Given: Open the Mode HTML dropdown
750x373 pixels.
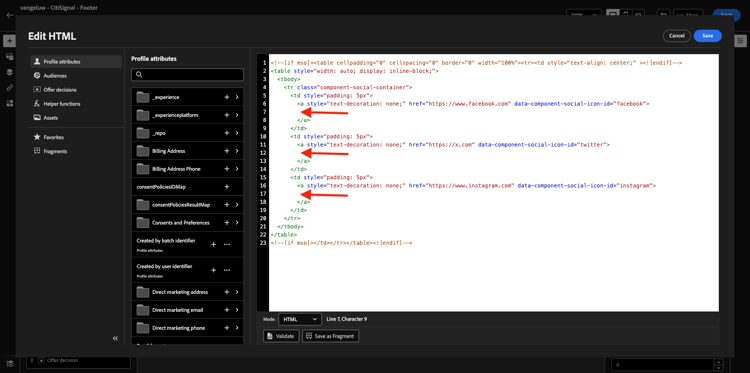Looking at the screenshot, I should coord(299,319).
